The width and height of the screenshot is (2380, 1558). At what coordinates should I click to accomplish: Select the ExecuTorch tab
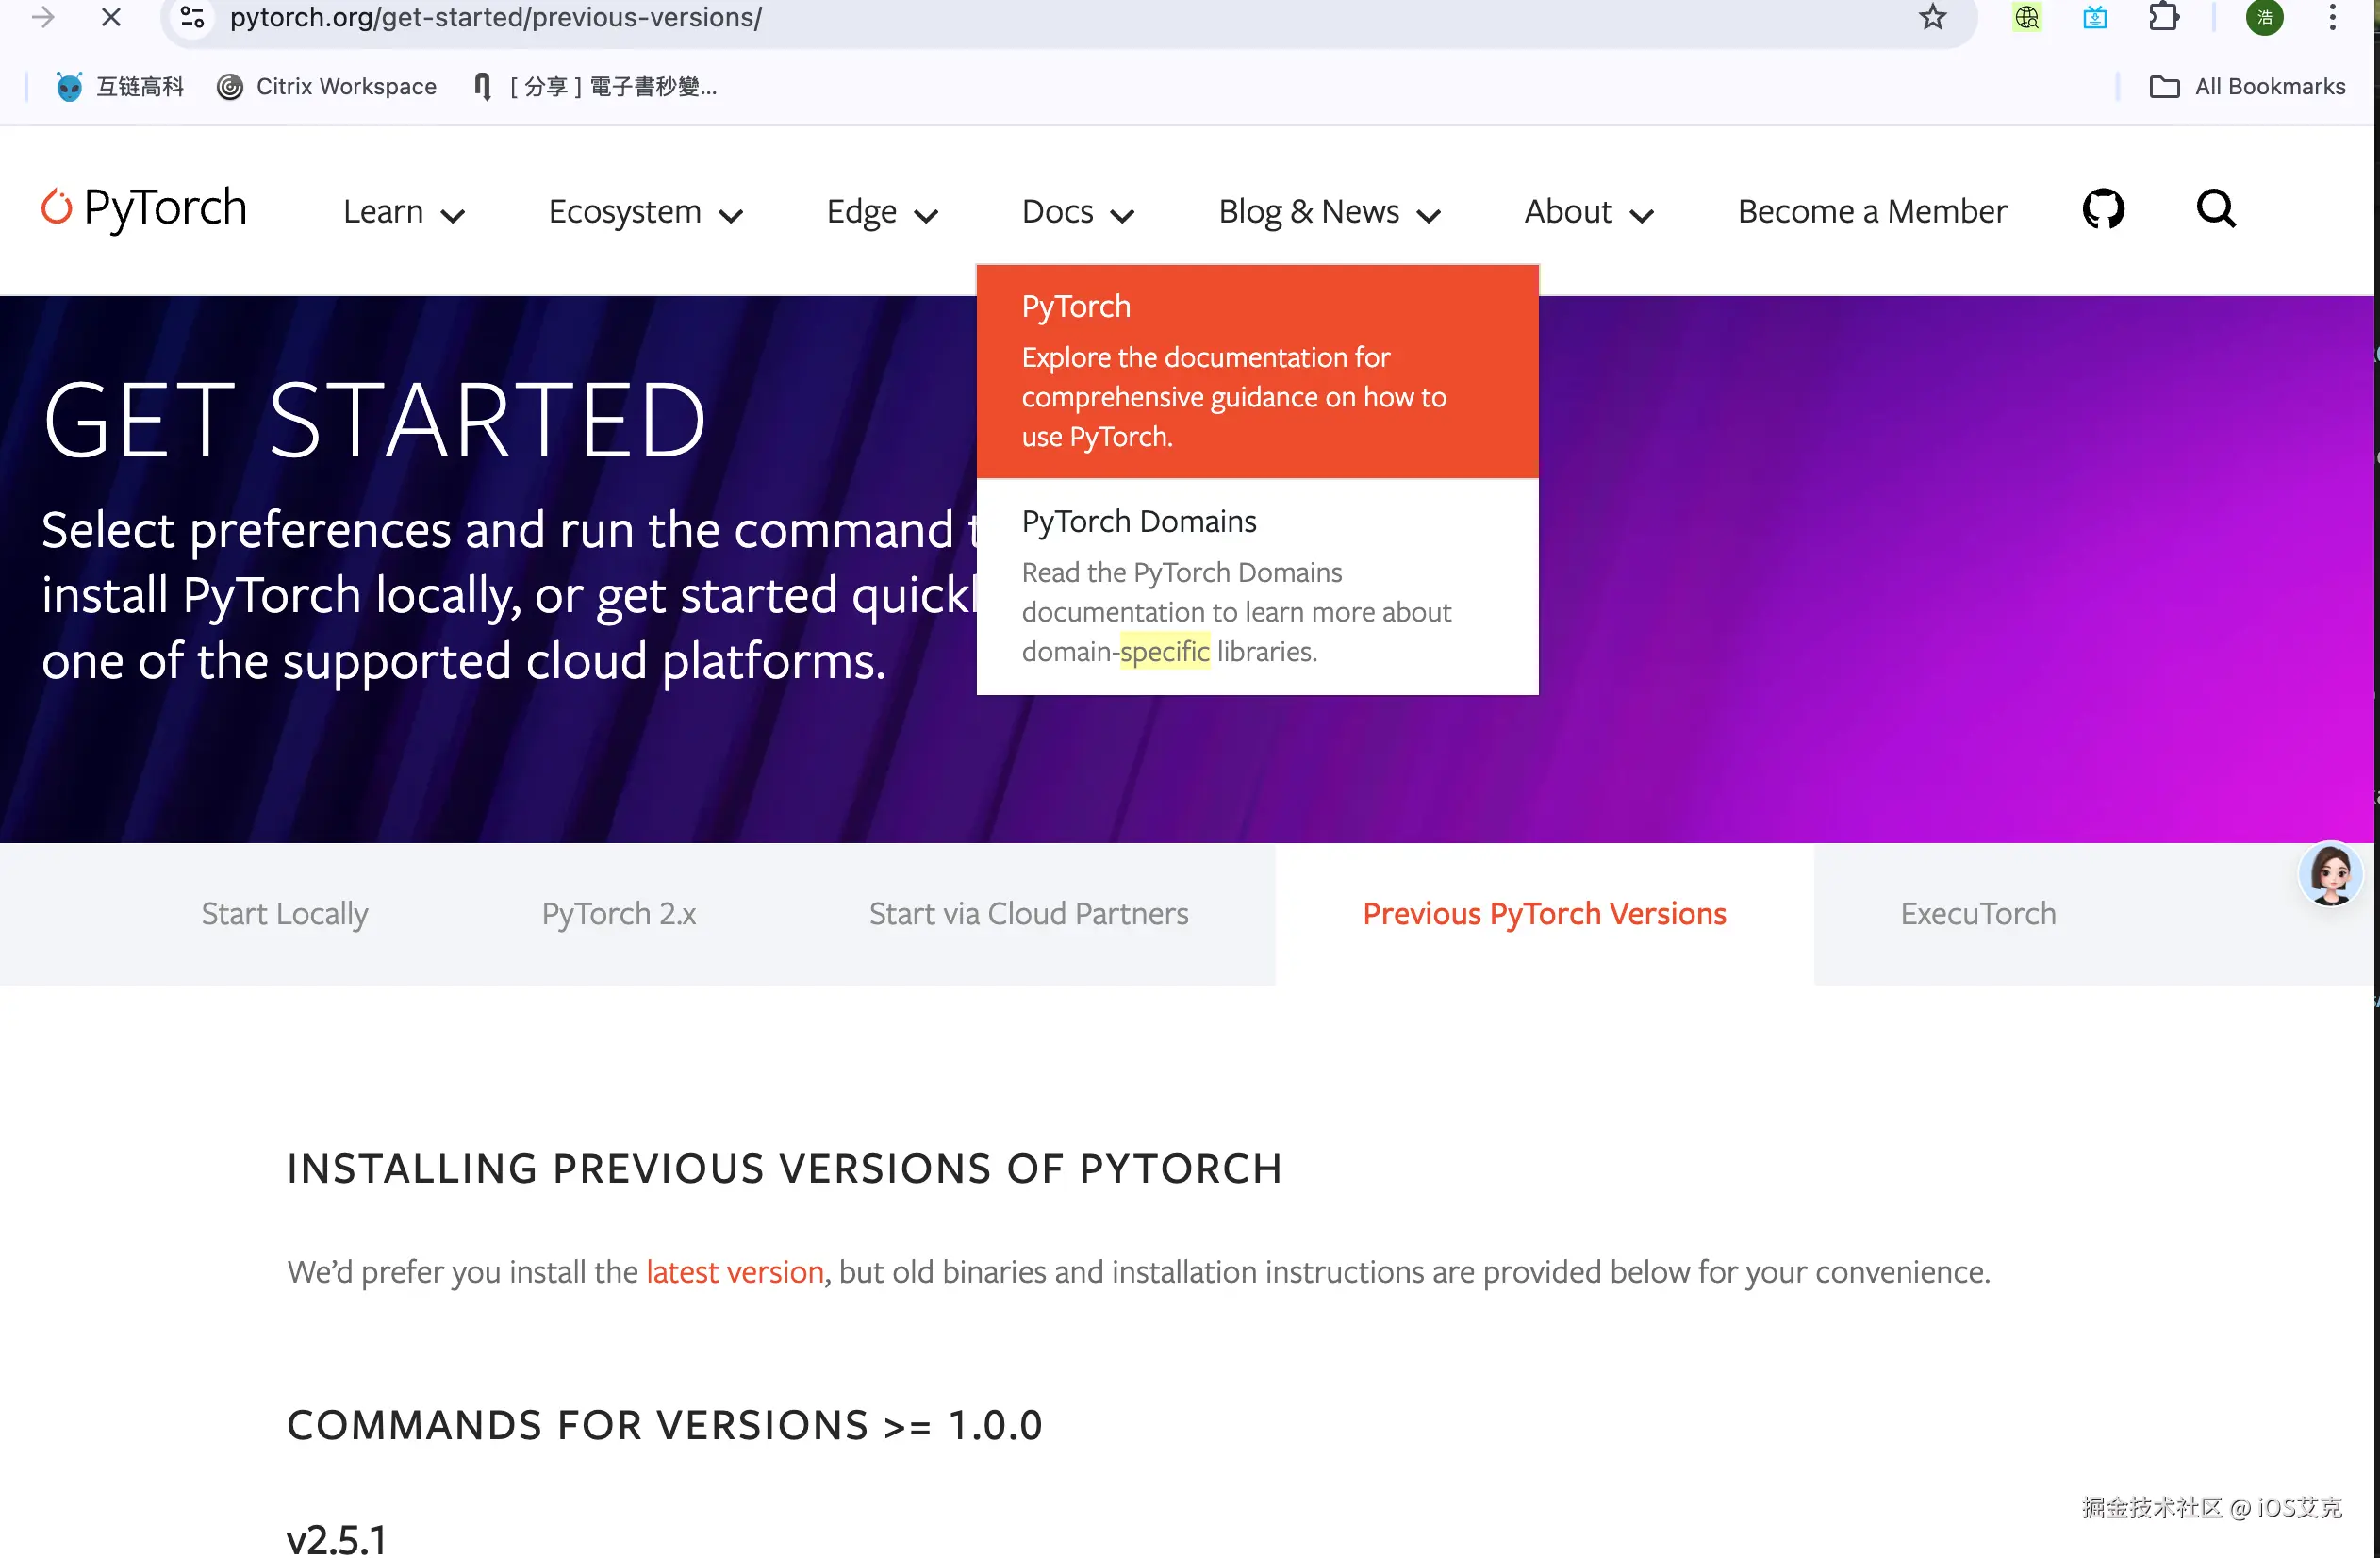point(1977,914)
